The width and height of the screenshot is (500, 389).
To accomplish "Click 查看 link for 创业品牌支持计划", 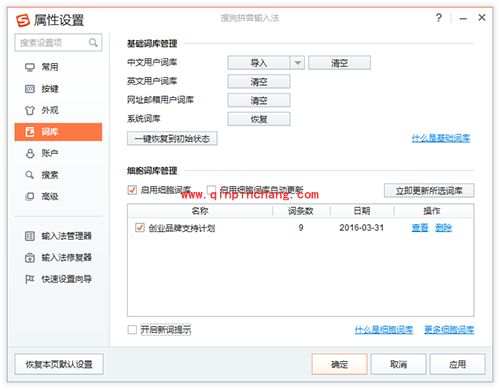I will tap(420, 228).
